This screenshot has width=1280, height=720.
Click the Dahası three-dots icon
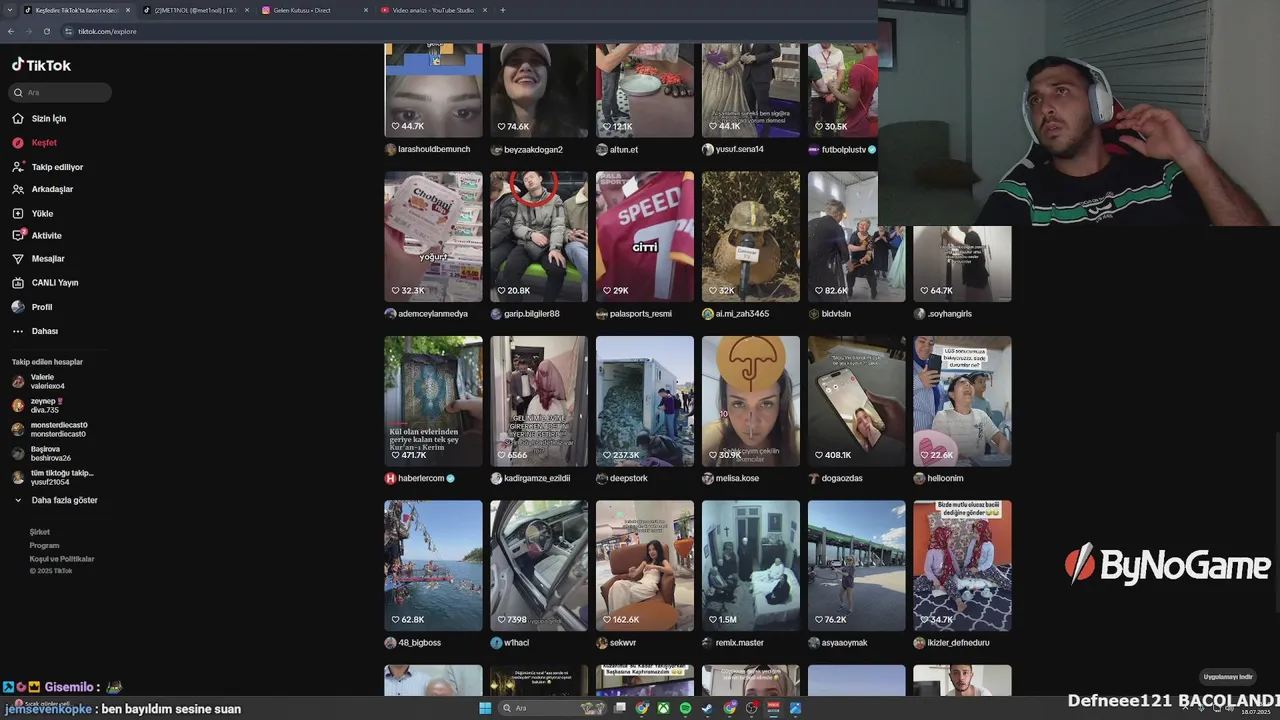(18, 331)
